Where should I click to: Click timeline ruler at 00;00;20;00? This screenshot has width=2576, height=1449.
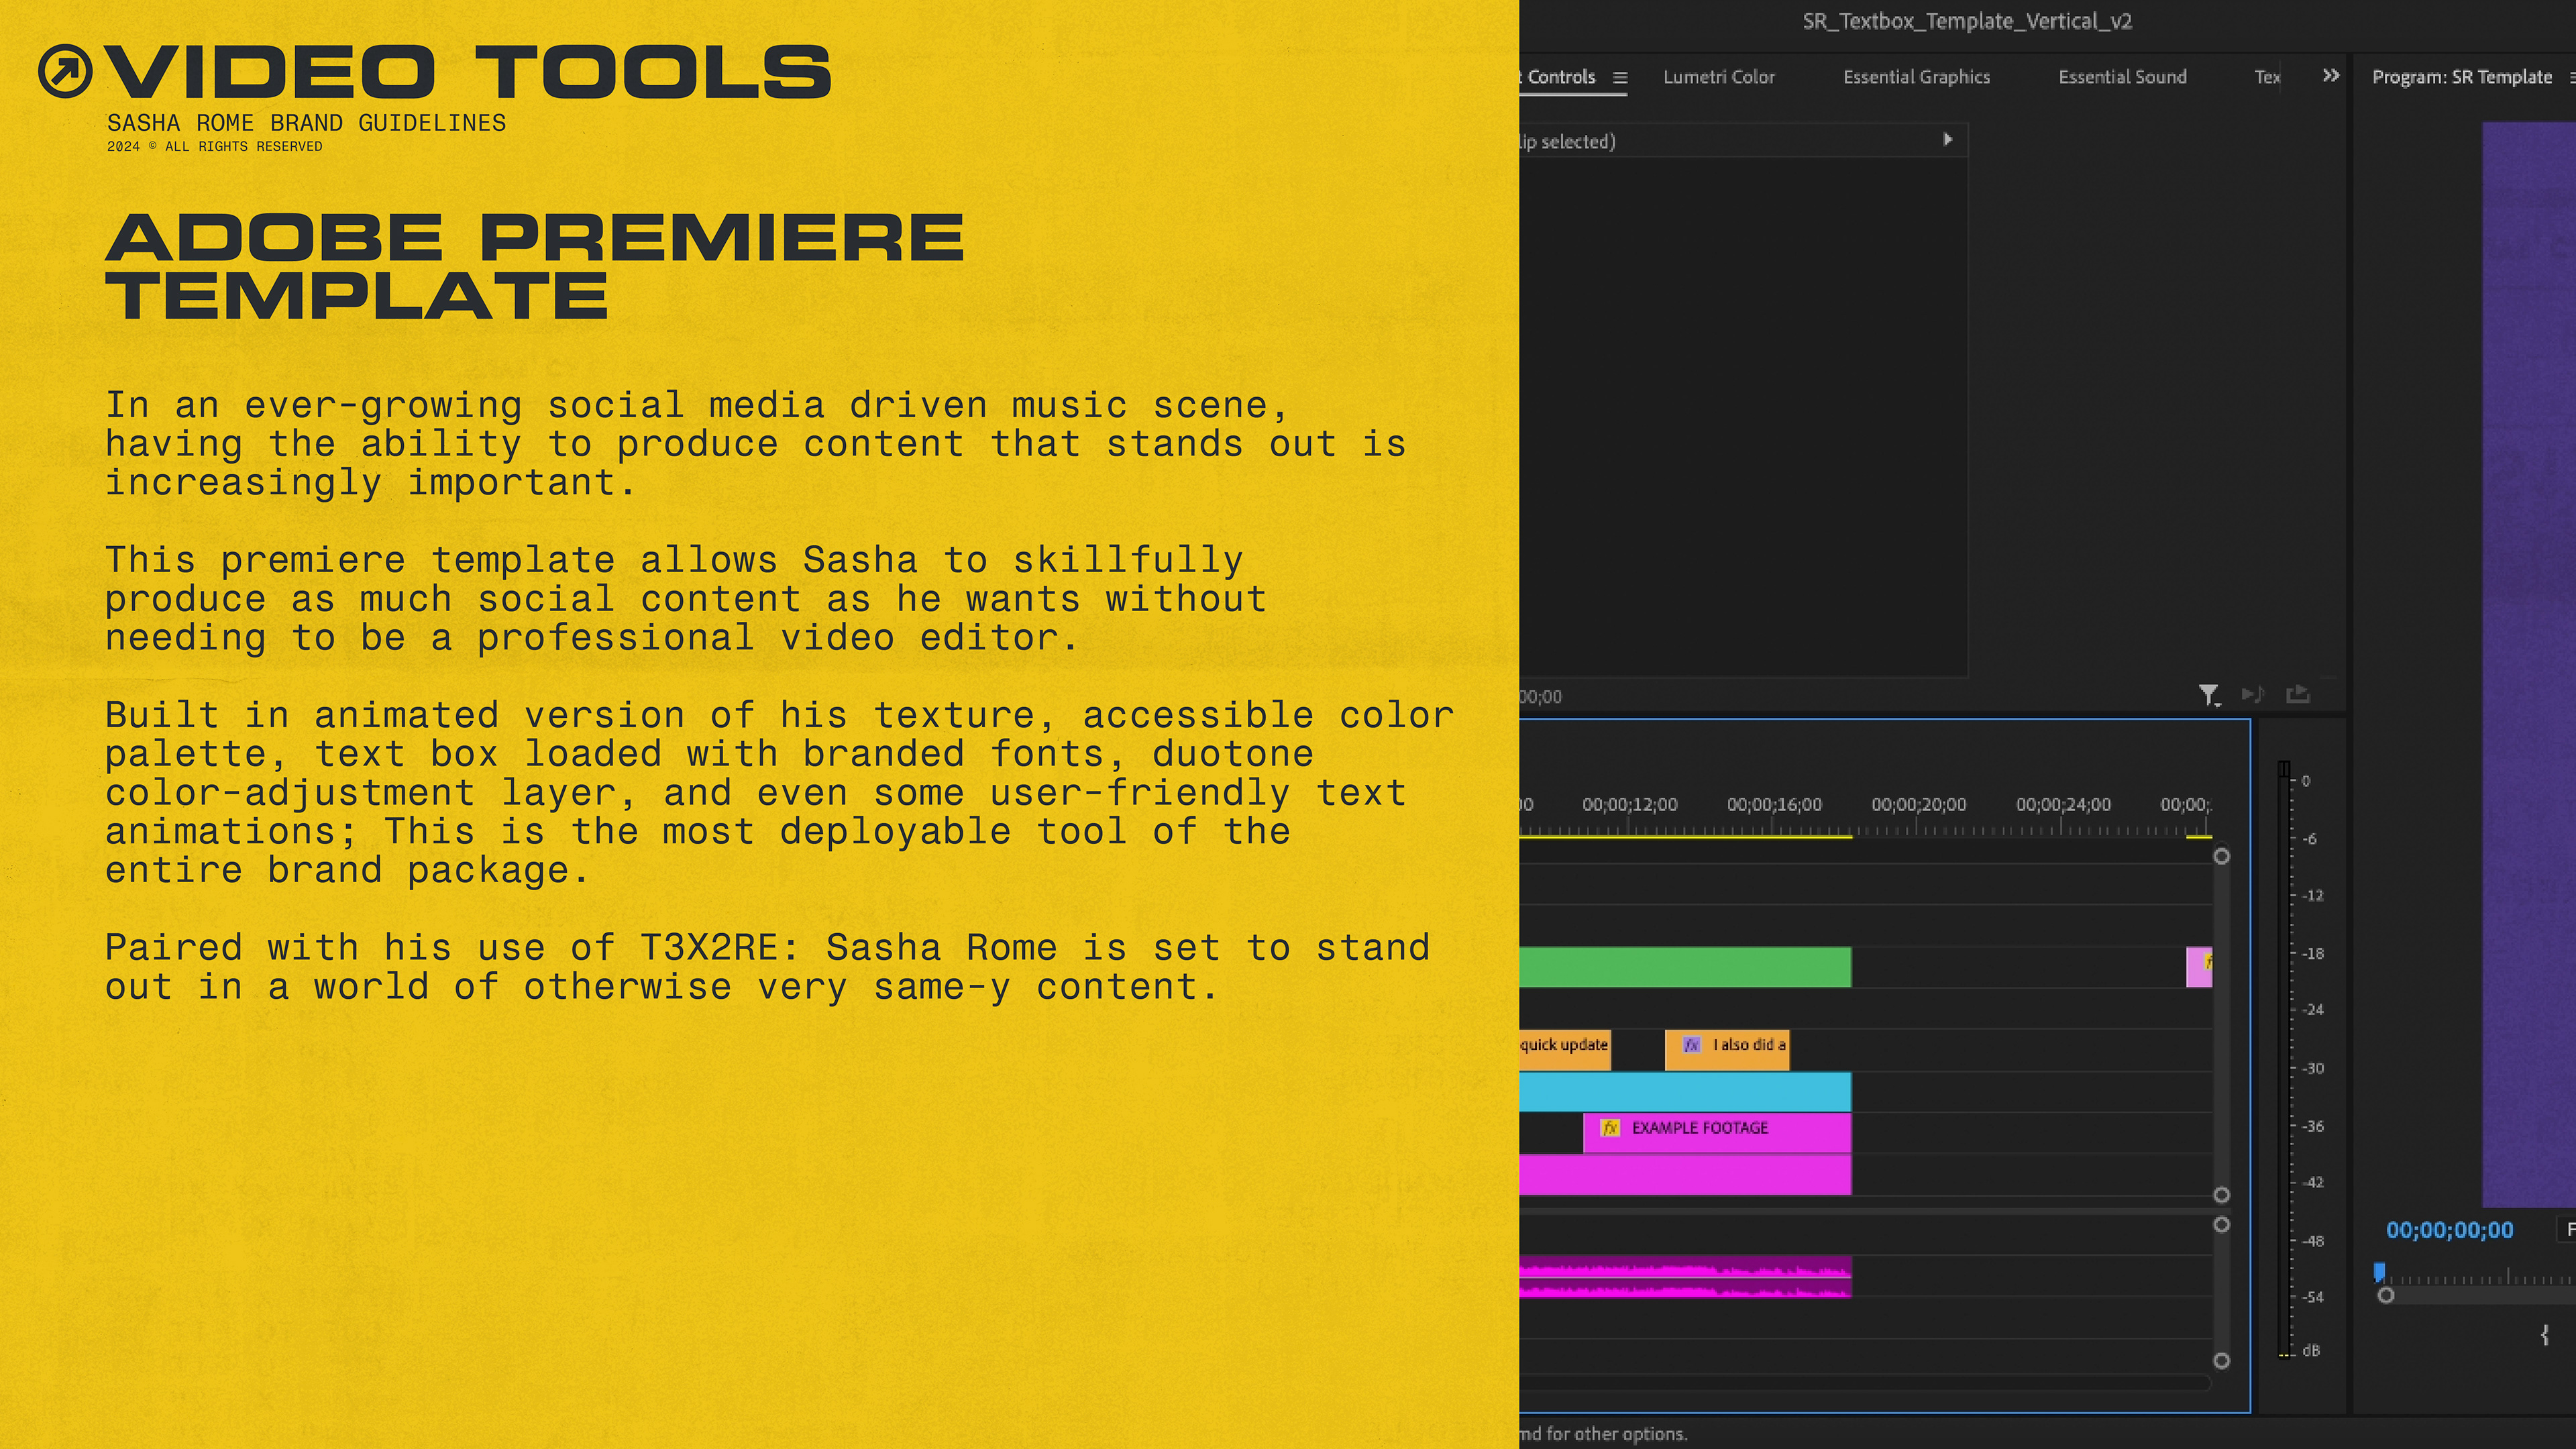[x=1918, y=805]
